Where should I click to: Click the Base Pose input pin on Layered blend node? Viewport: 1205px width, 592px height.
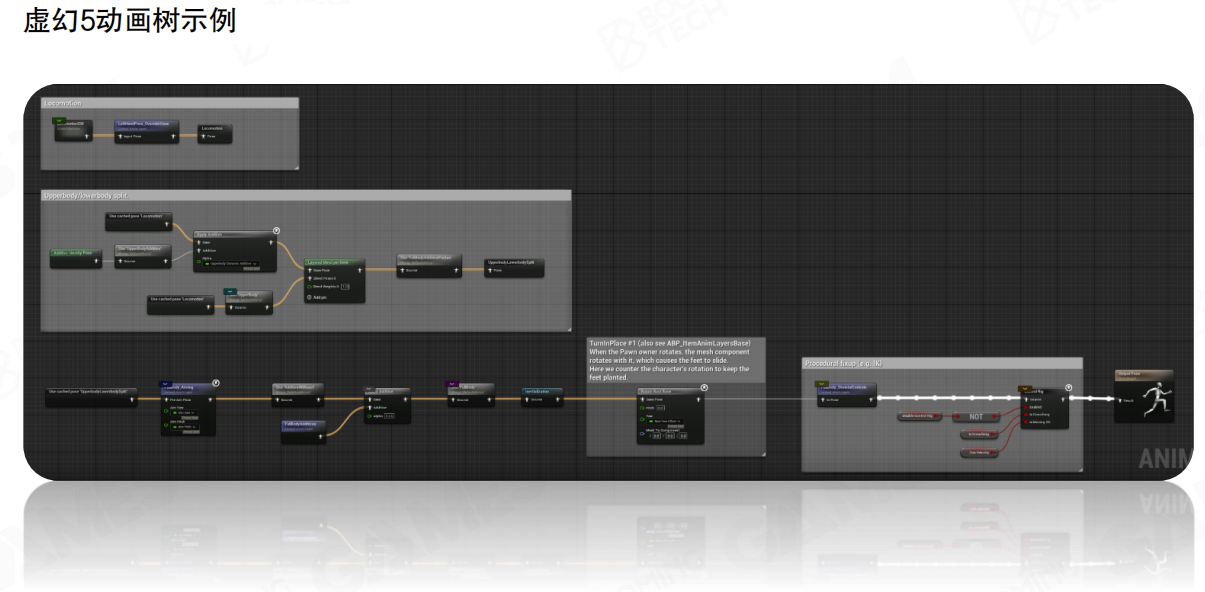click(310, 270)
